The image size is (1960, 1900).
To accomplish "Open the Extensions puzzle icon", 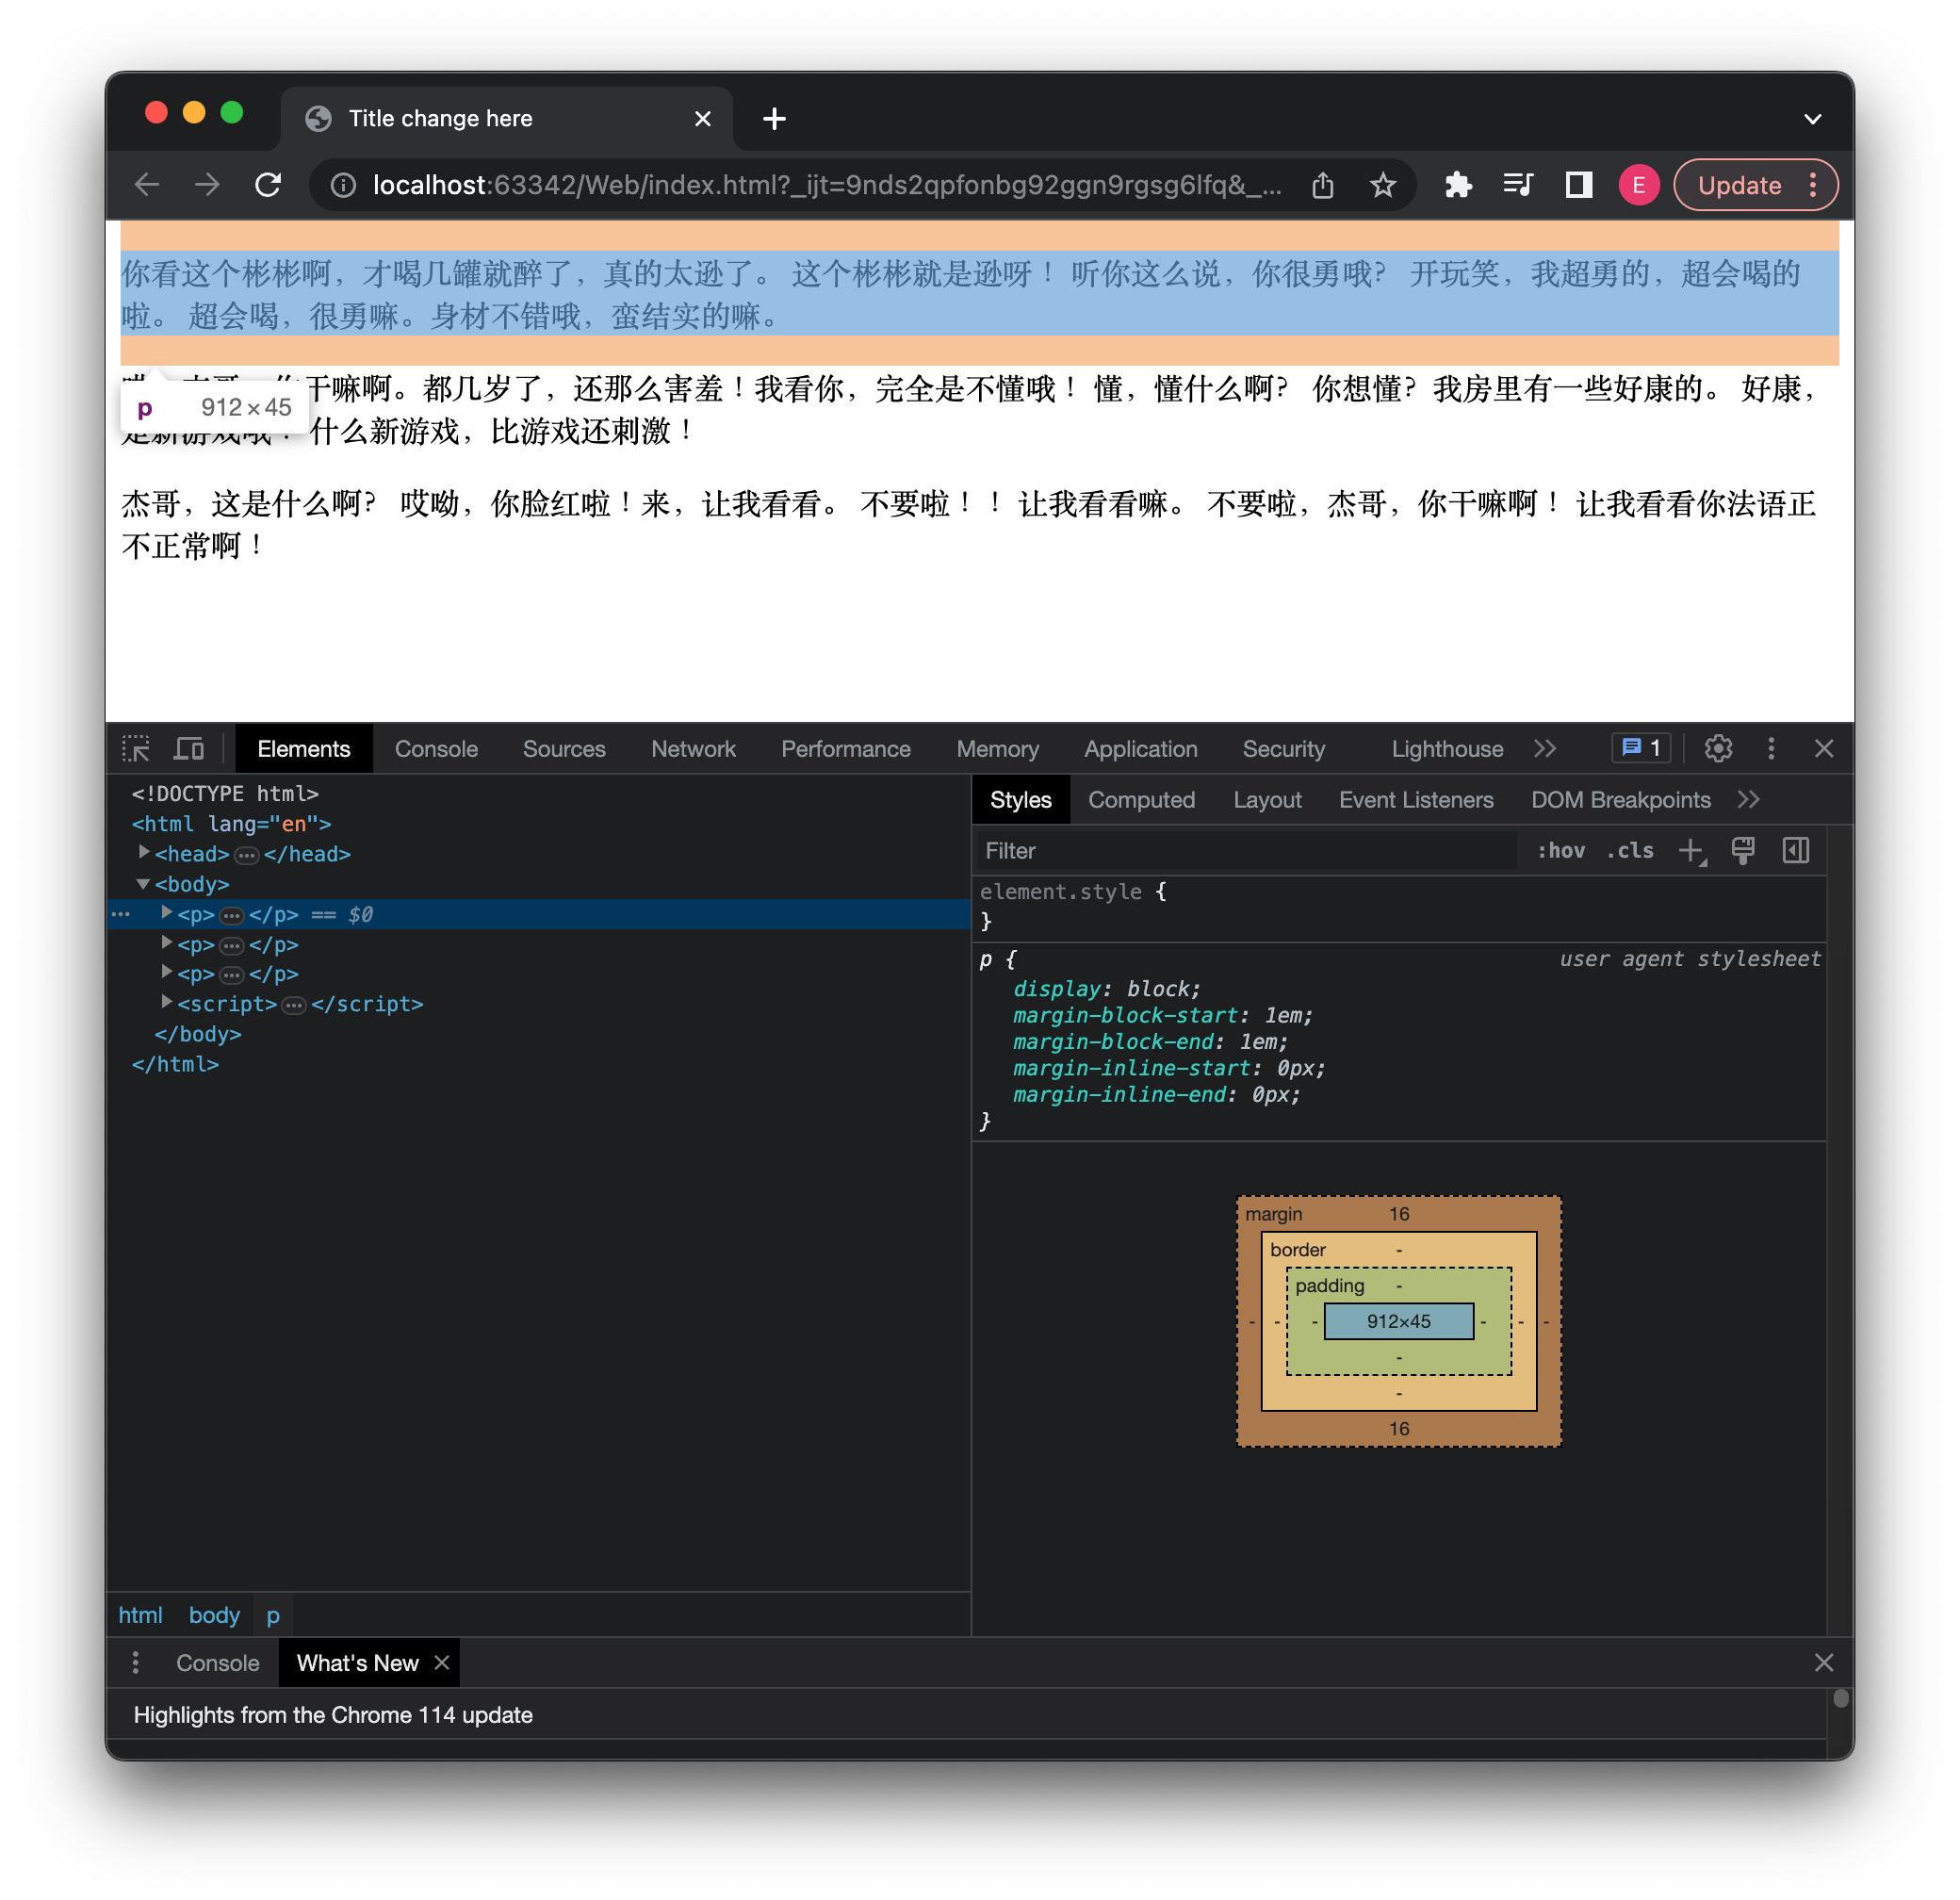I will 1458,185.
